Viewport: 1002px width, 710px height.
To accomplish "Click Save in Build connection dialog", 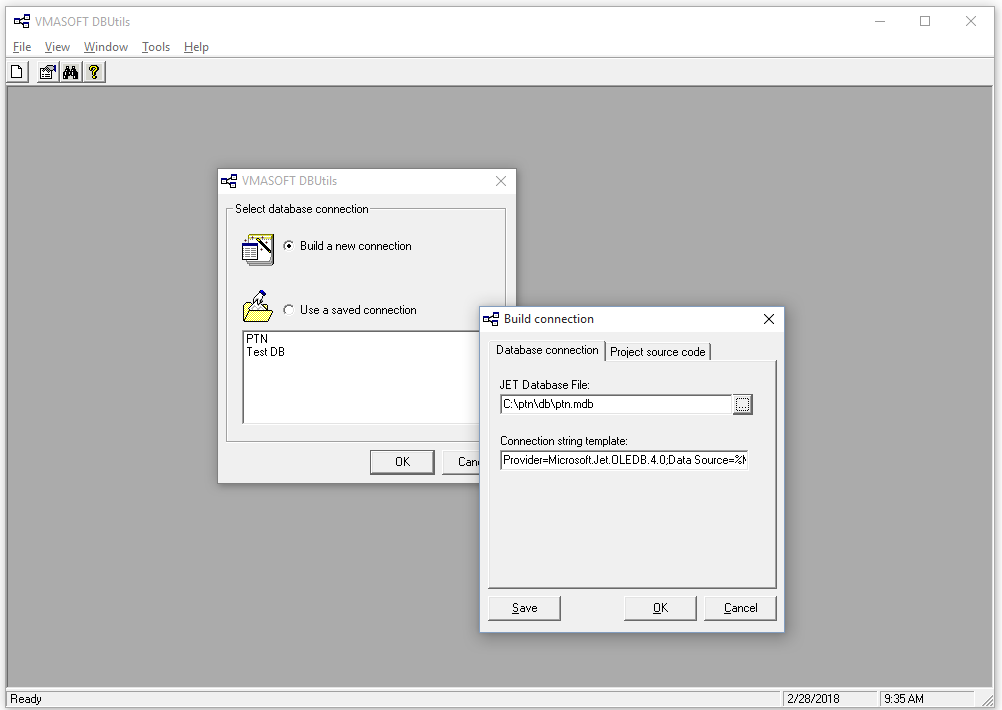I will (x=524, y=608).
